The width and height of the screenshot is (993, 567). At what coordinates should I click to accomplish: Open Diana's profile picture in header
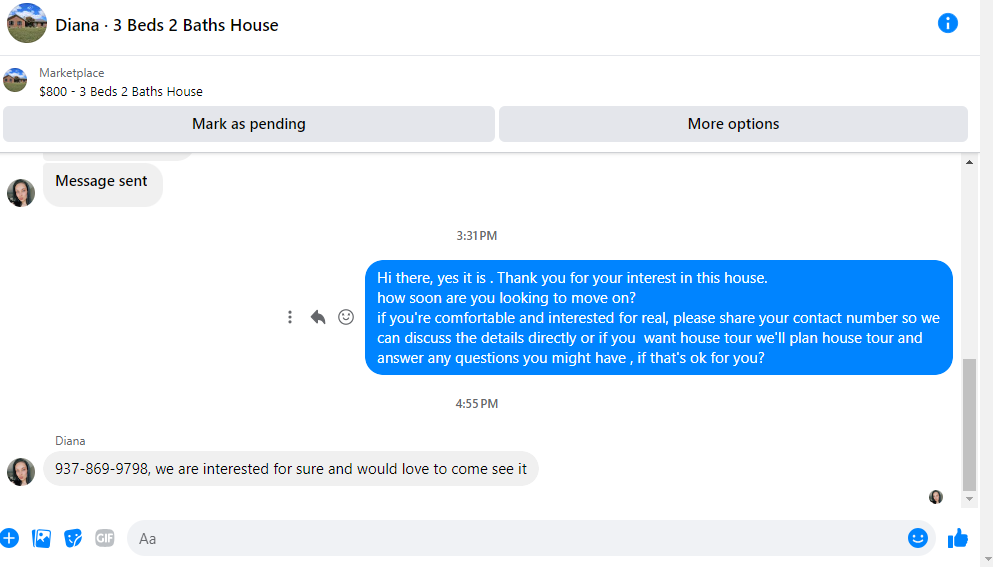click(x=27, y=23)
